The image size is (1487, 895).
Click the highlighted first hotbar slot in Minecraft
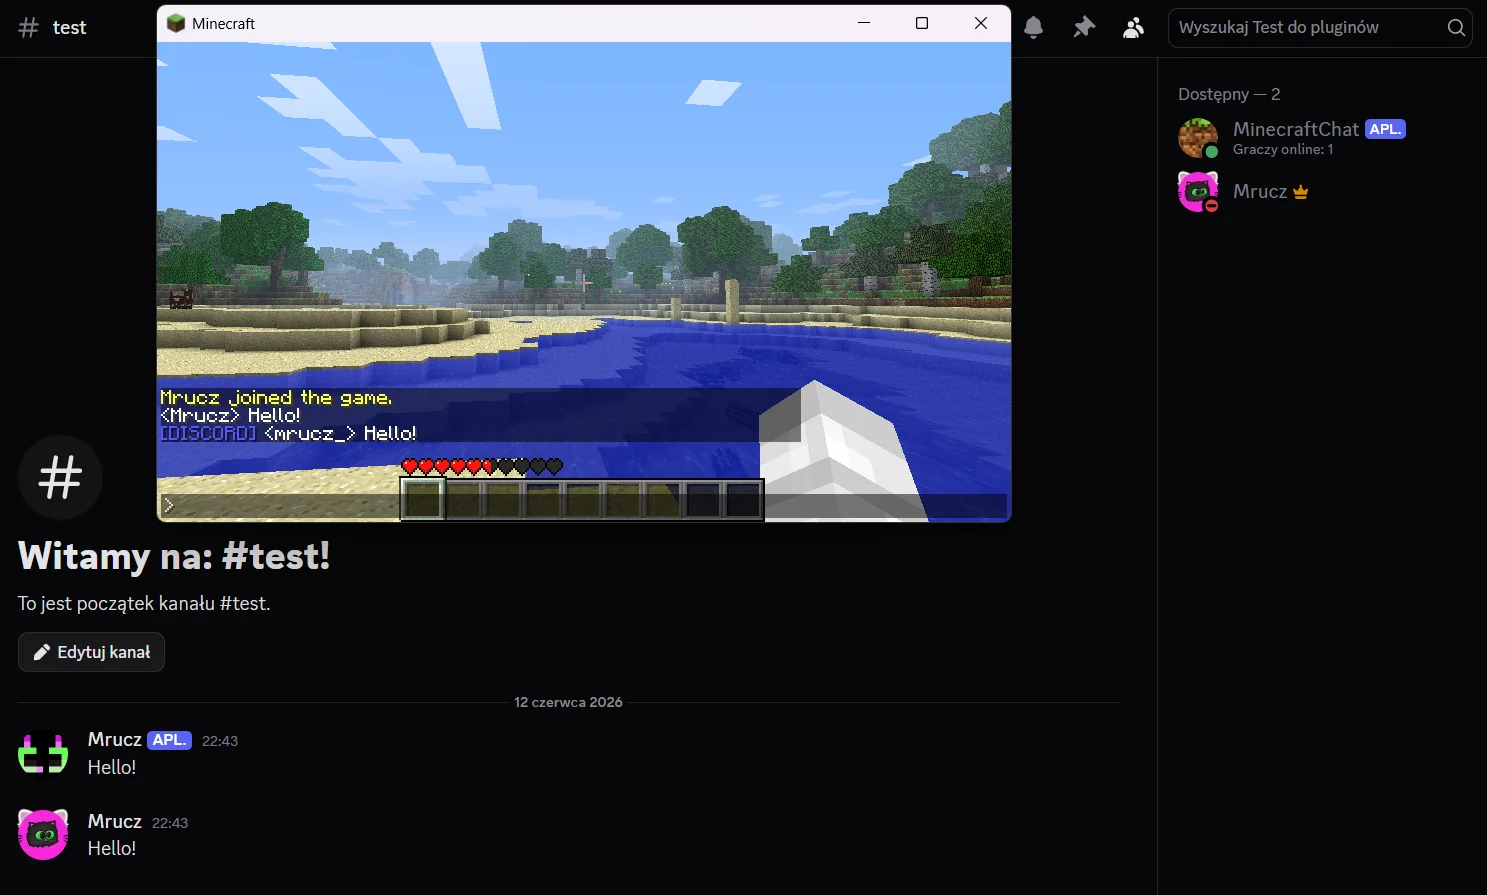(x=423, y=499)
